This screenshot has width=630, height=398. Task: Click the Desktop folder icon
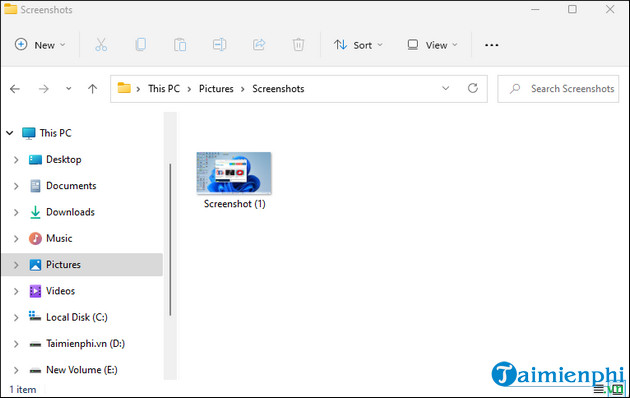[35, 160]
